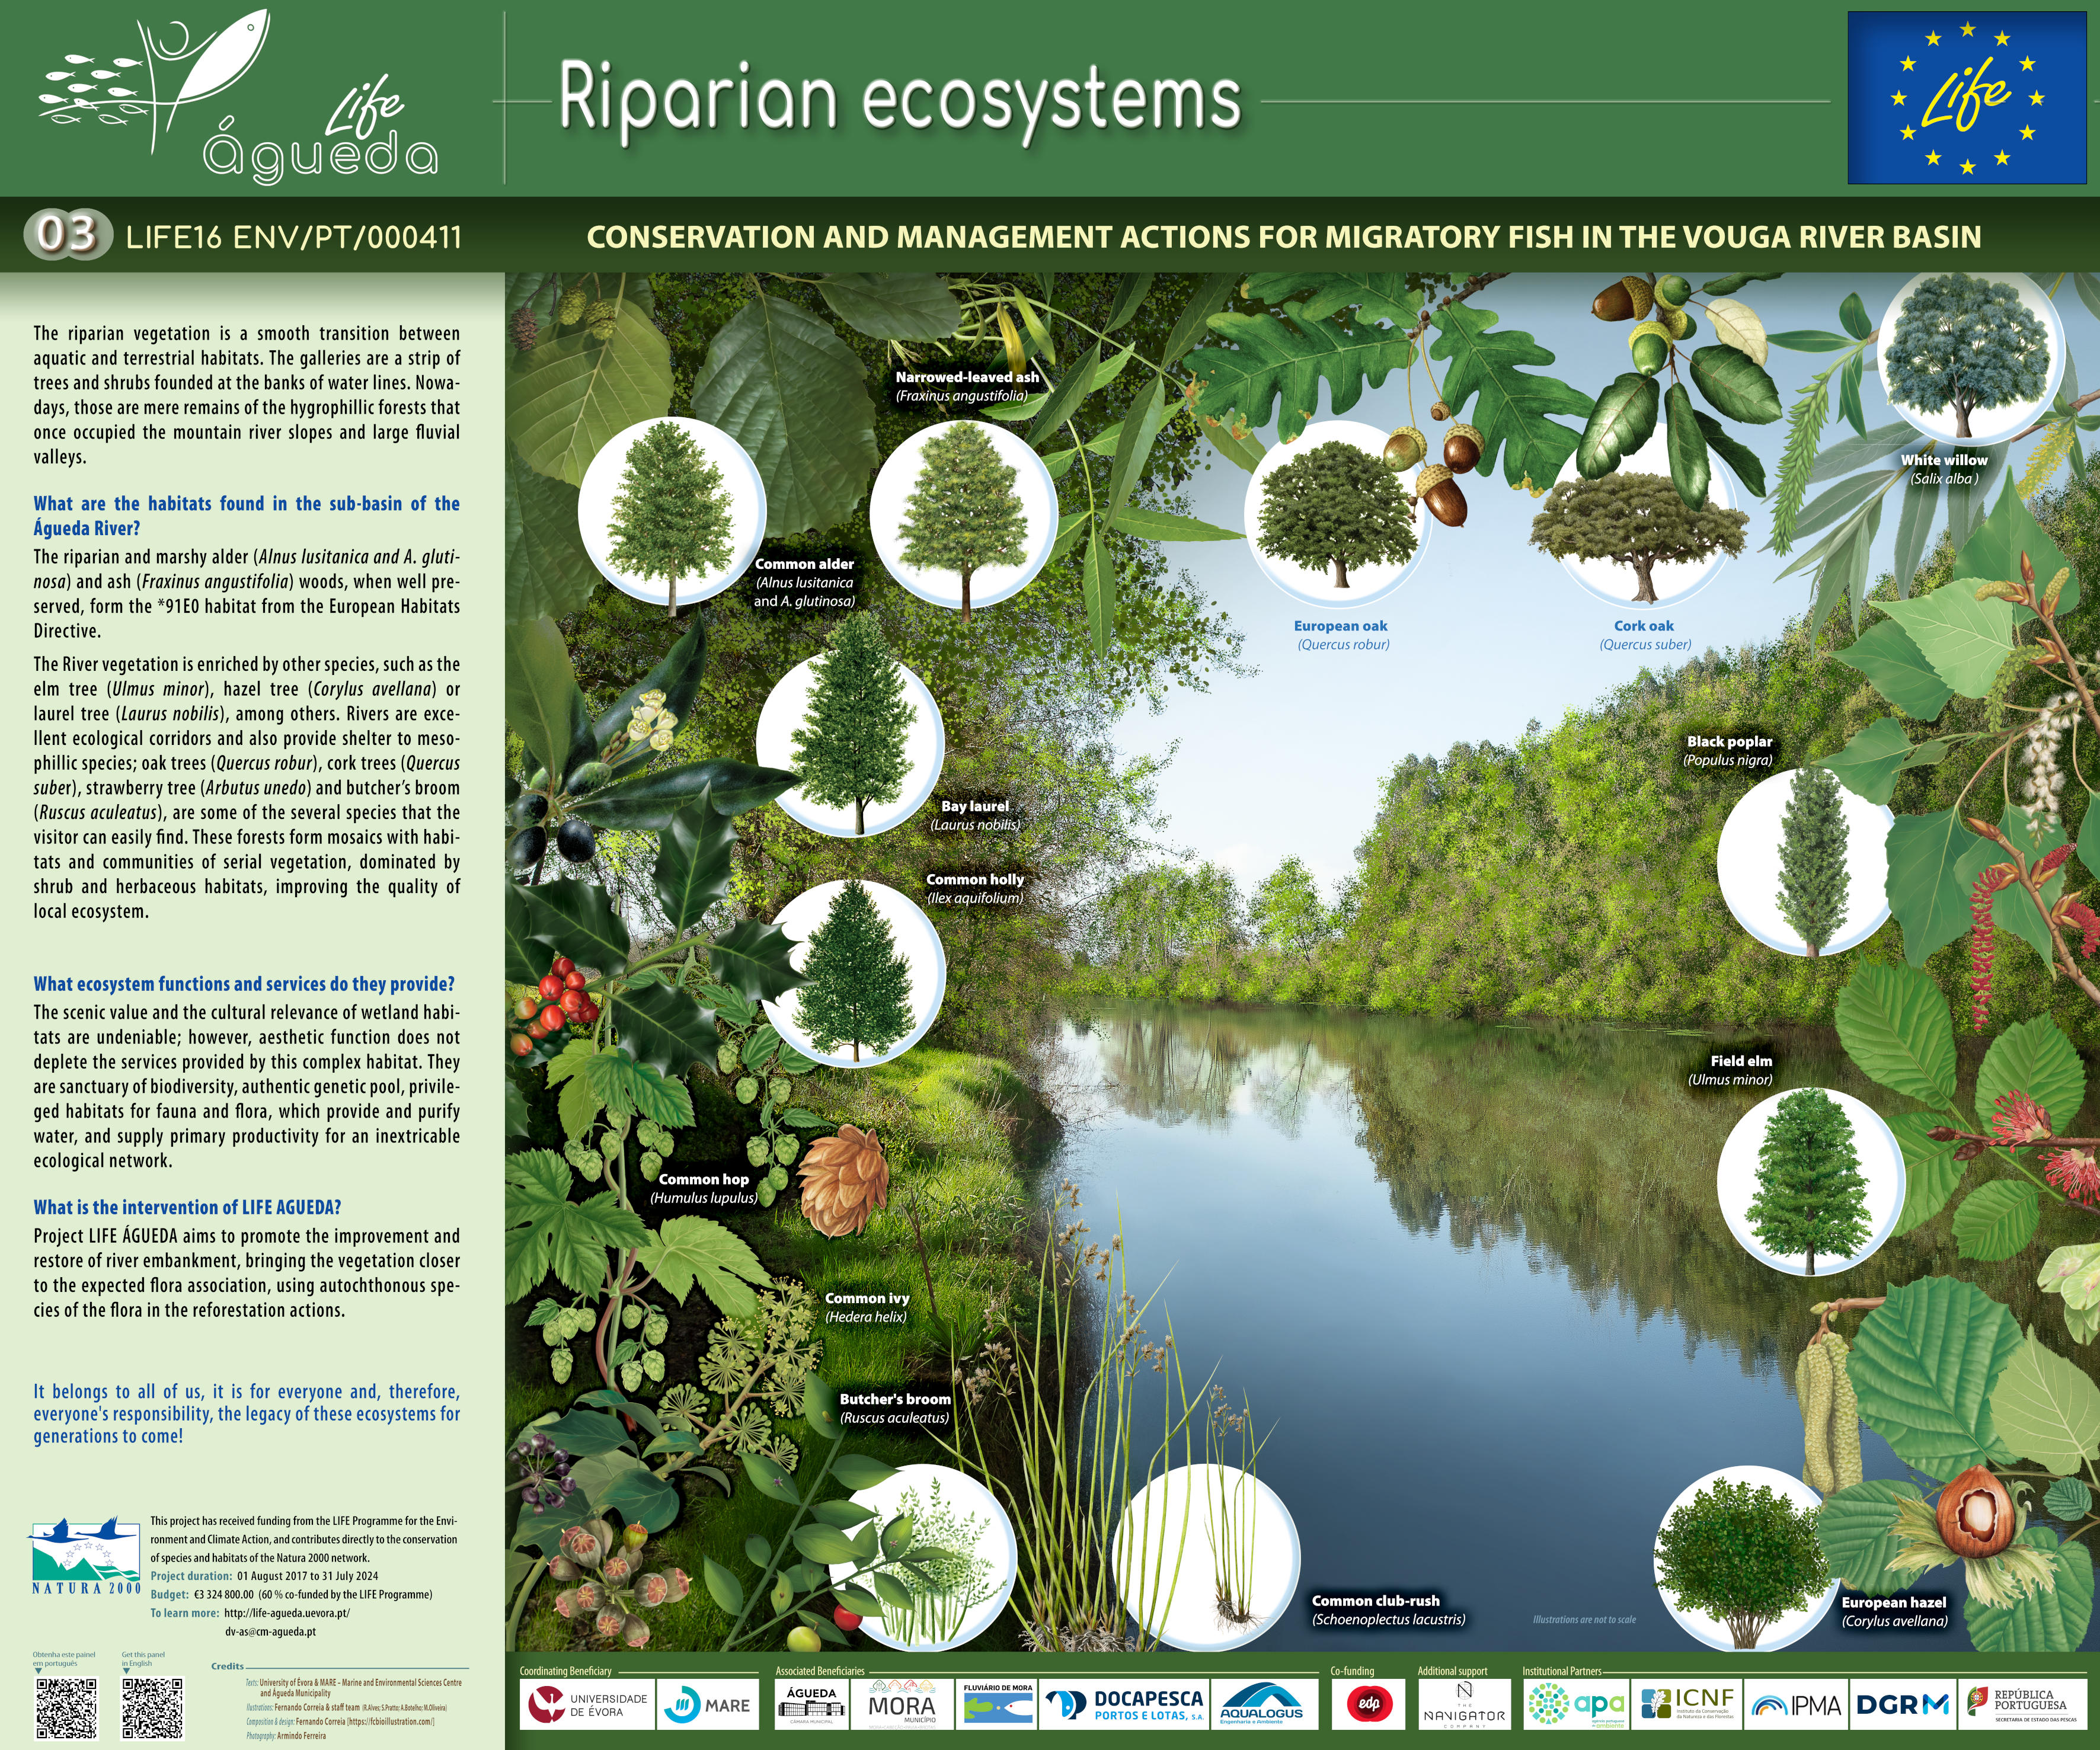
Task: Click the dv-as@cm-agueda.pt email address
Action: coord(270,1631)
